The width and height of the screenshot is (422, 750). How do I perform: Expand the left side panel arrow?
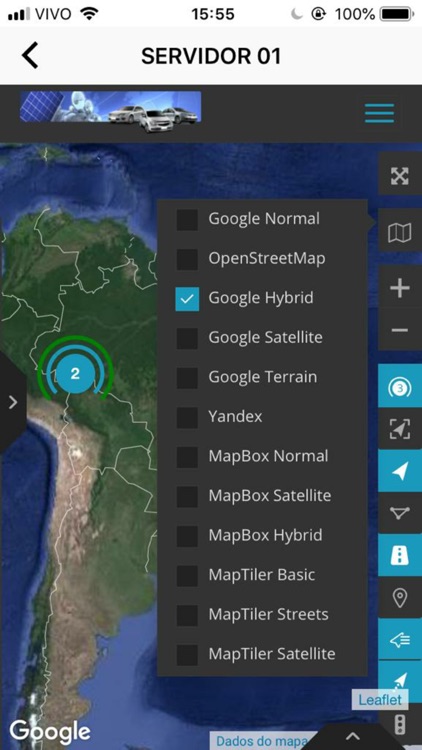[12, 402]
